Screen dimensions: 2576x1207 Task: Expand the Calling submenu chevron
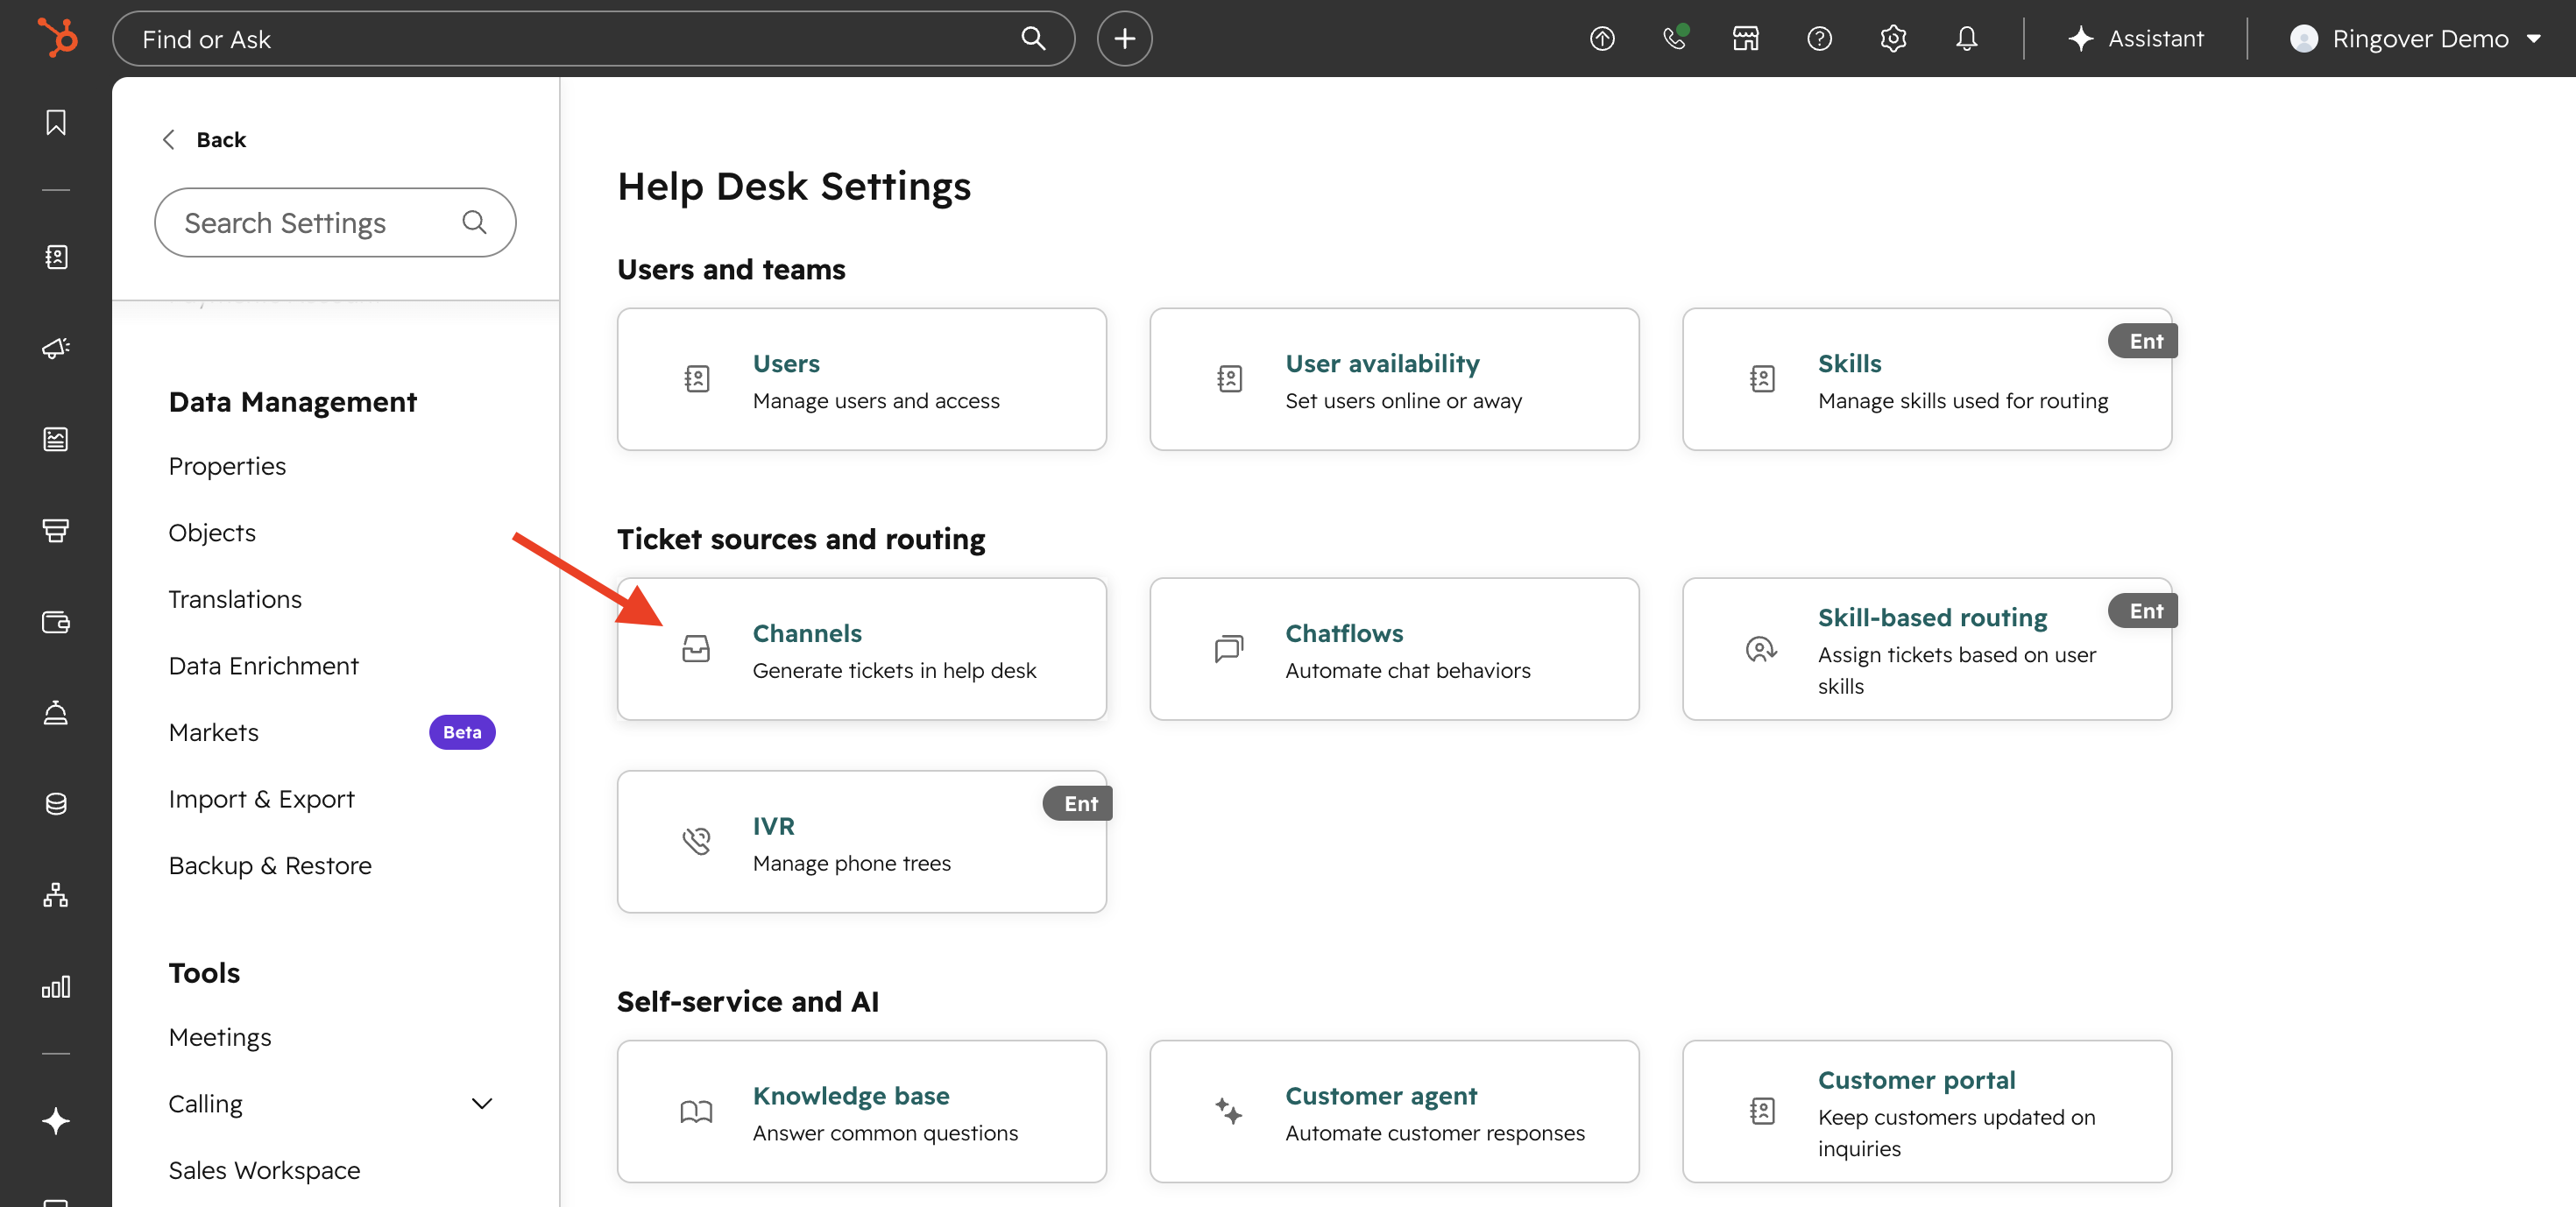[x=481, y=1103]
